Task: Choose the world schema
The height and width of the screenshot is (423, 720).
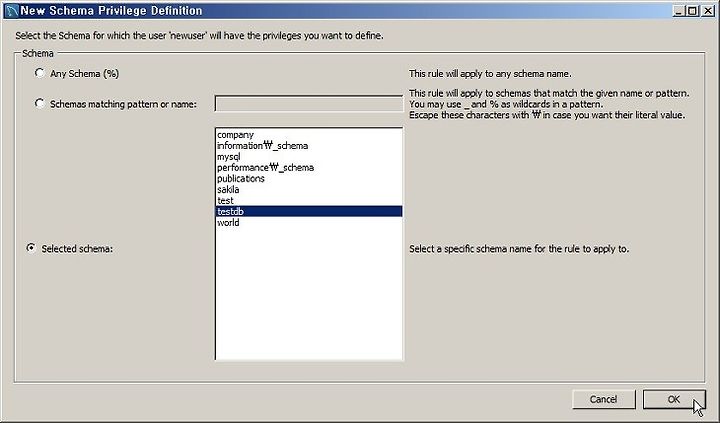Action: tap(309, 223)
